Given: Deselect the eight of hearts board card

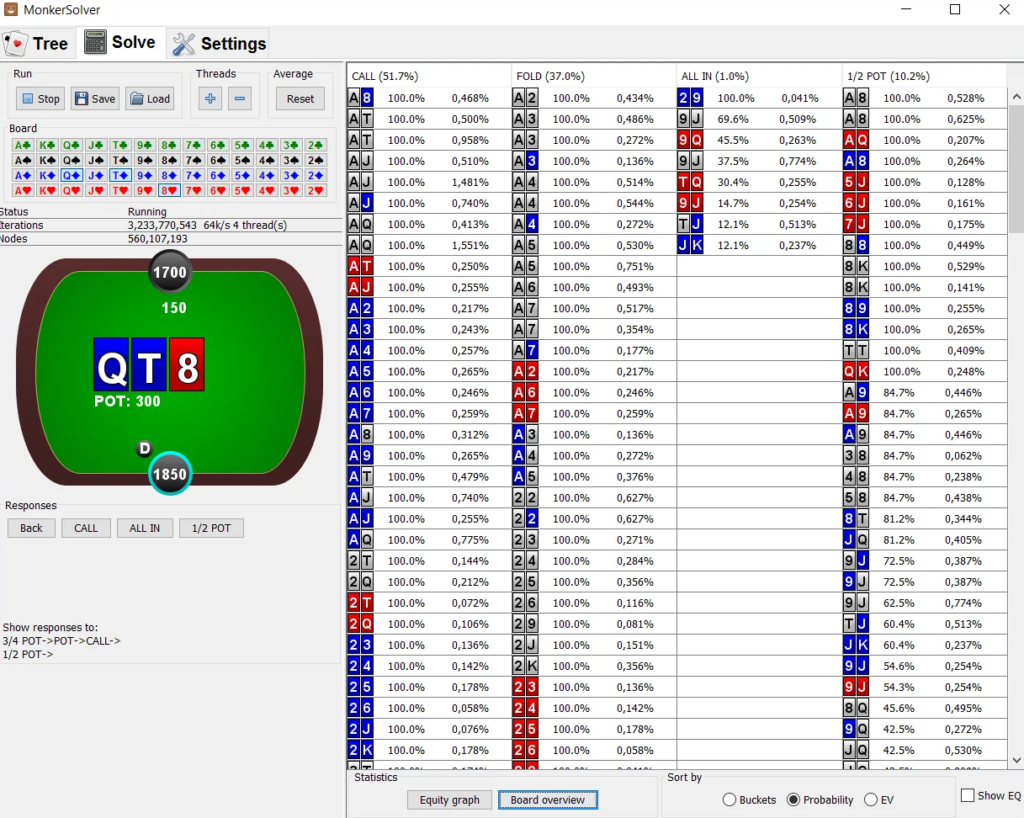Looking at the screenshot, I should (168, 190).
